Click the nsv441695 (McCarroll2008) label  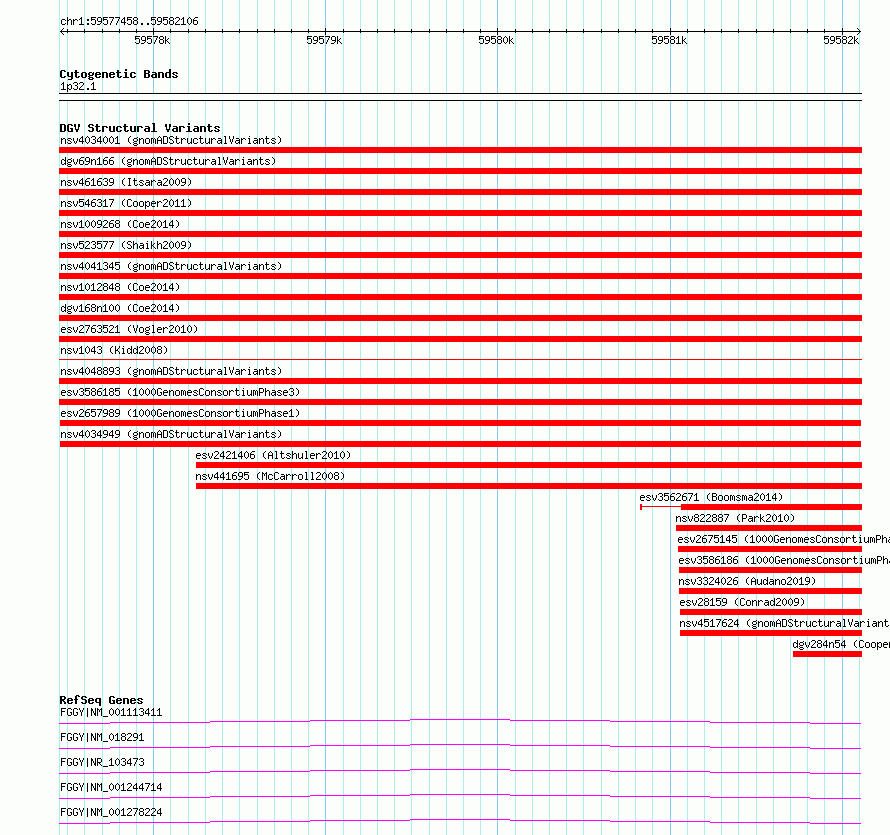[x=270, y=476]
